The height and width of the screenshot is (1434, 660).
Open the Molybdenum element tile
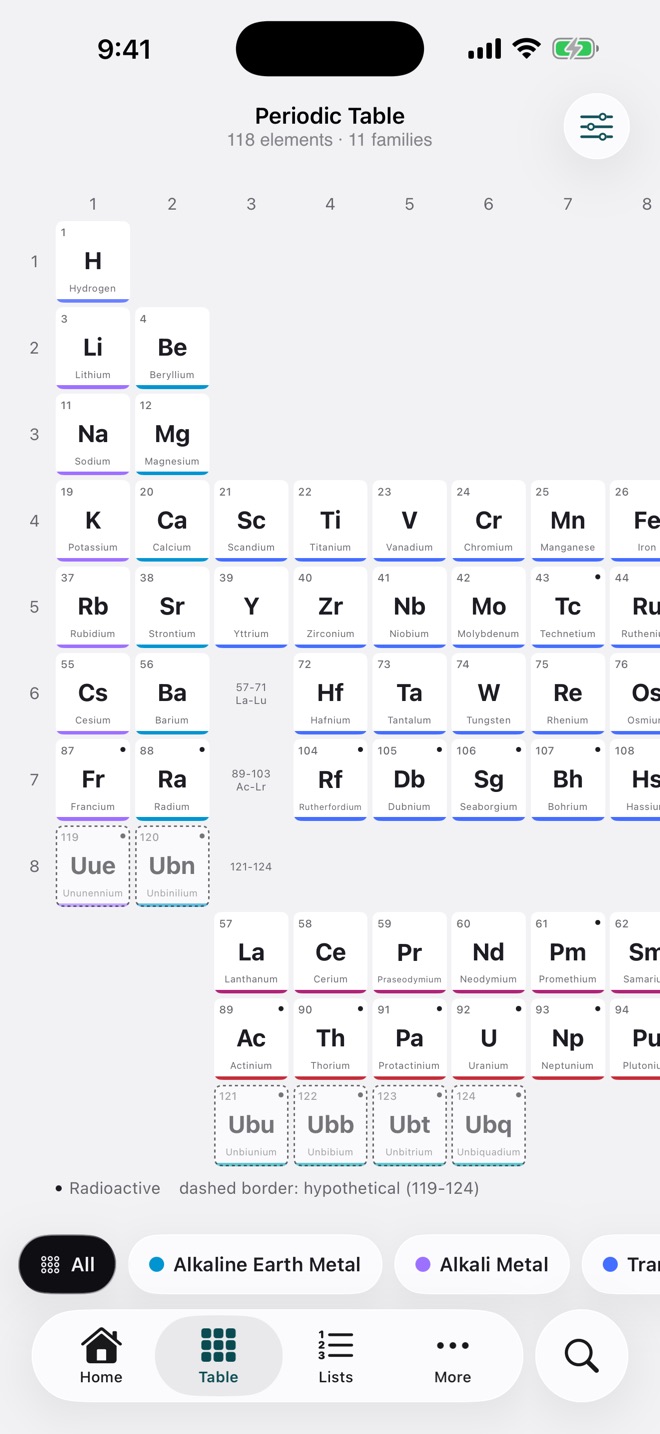[488, 607]
